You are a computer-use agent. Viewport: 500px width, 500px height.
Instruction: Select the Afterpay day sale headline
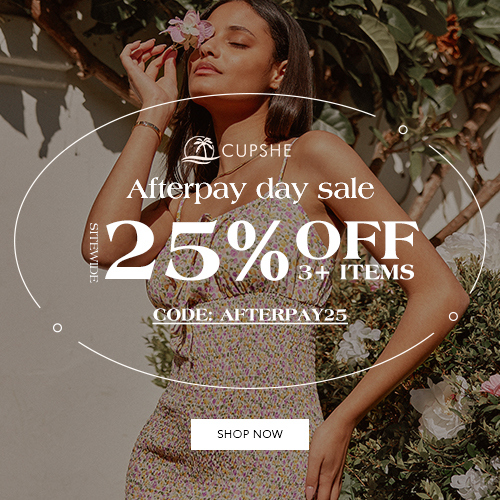pos(250,191)
